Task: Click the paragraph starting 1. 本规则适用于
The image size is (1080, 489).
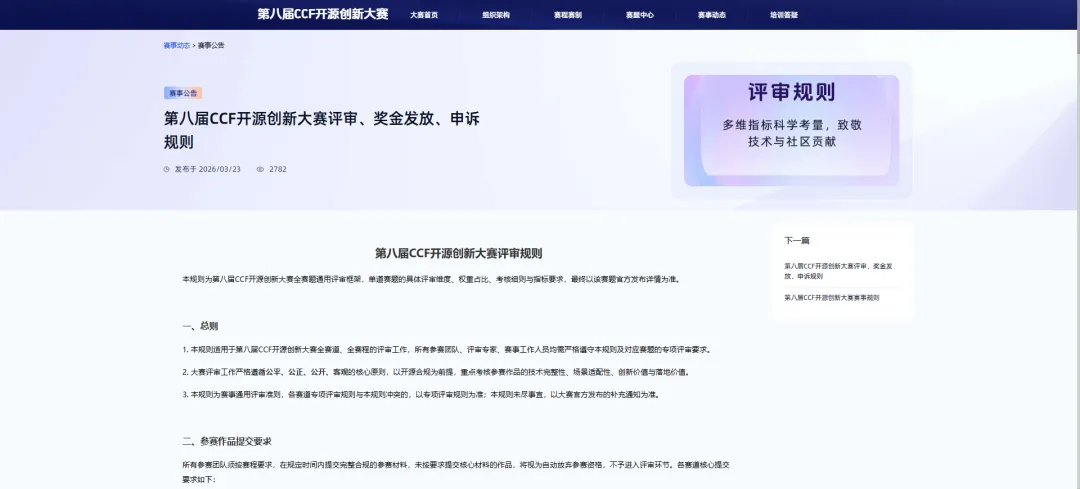Action: (446, 349)
